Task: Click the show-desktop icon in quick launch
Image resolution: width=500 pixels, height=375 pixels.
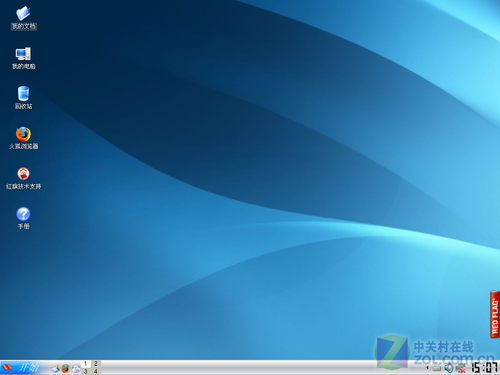Action: pos(56,368)
